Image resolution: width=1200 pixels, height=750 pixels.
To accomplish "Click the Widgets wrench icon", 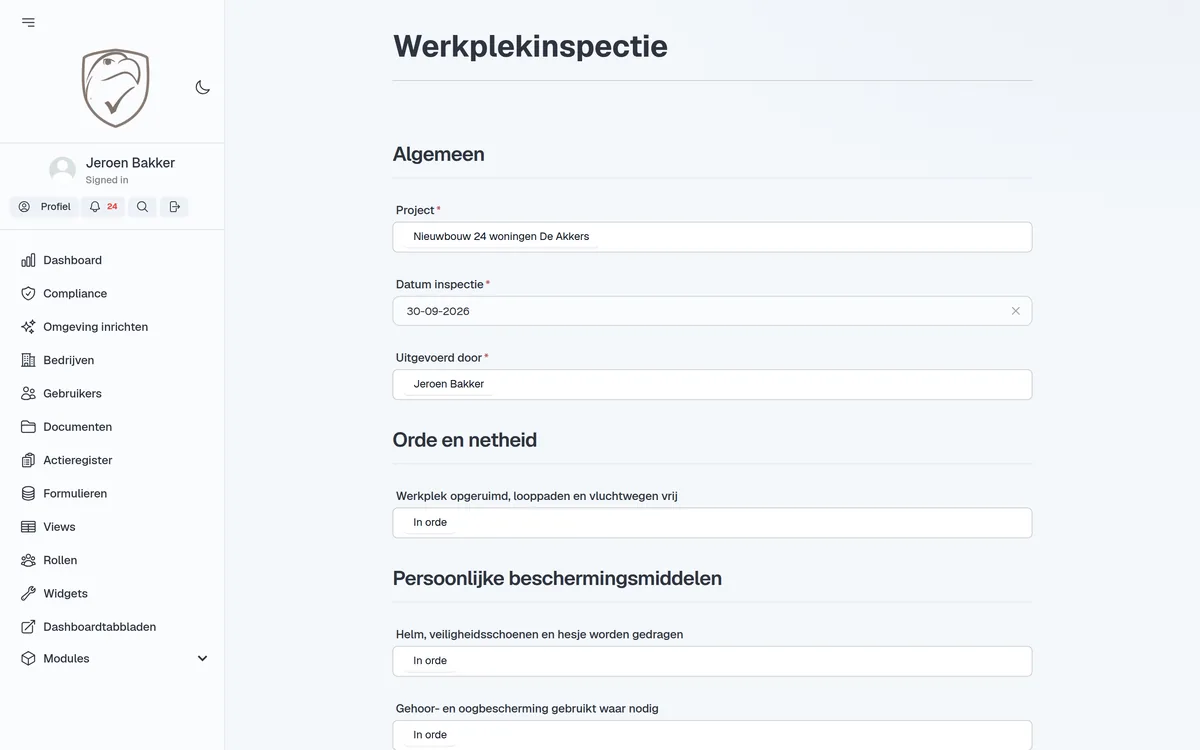I will [x=28, y=593].
